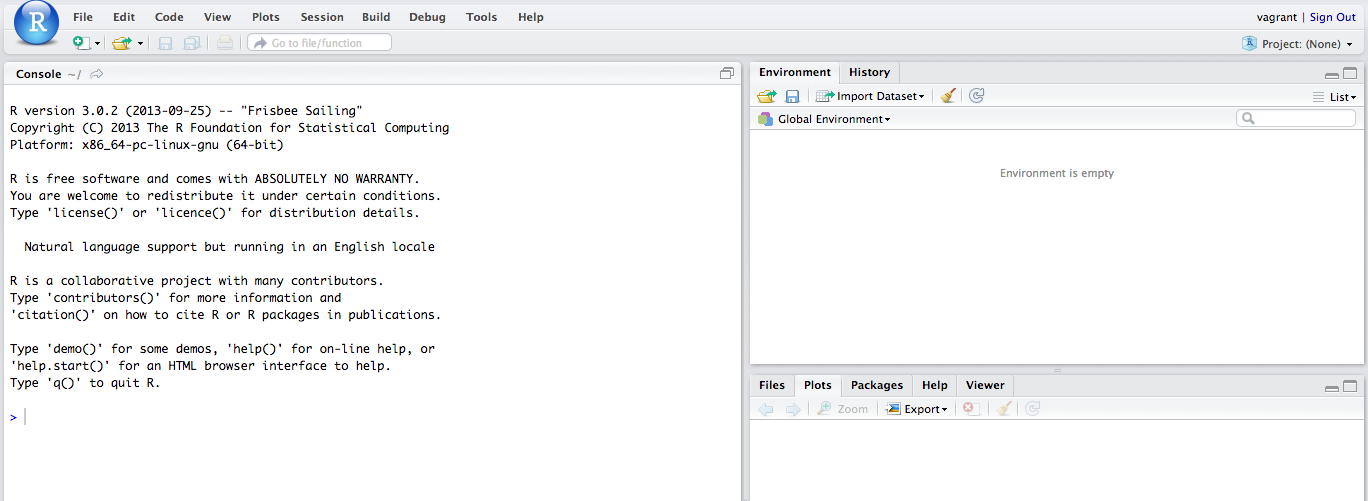This screenshot has height=501, width=1368.
Task: Maximize the Console pane
Action: point(727,74)
